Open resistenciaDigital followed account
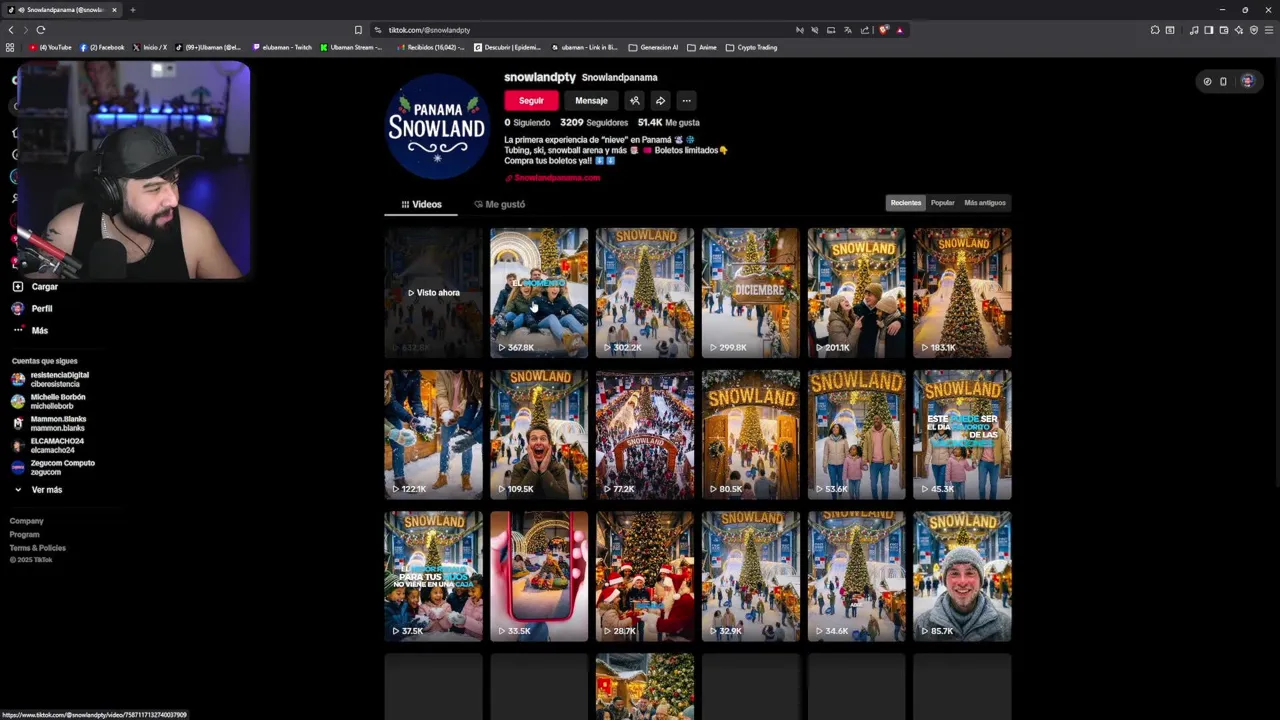This screenshot has height=720, width=1280. [50, 379]
